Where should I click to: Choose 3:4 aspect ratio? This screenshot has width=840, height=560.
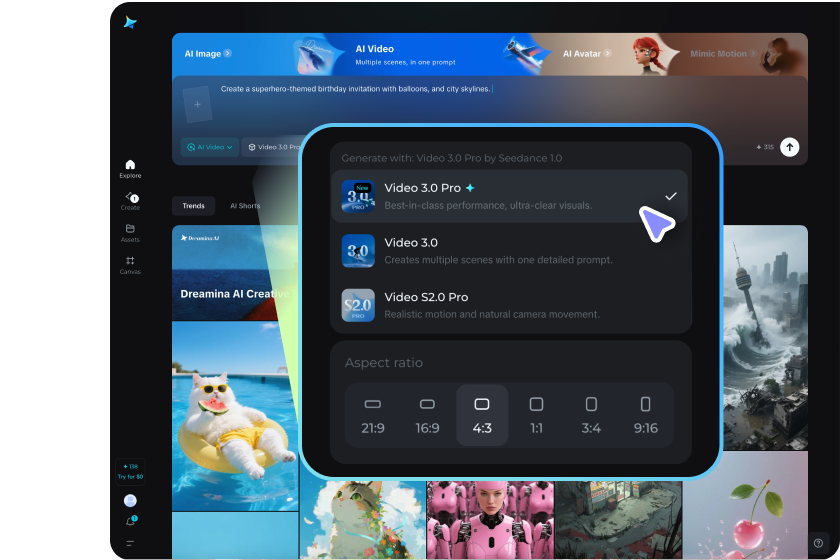click(x=591, y=415)
